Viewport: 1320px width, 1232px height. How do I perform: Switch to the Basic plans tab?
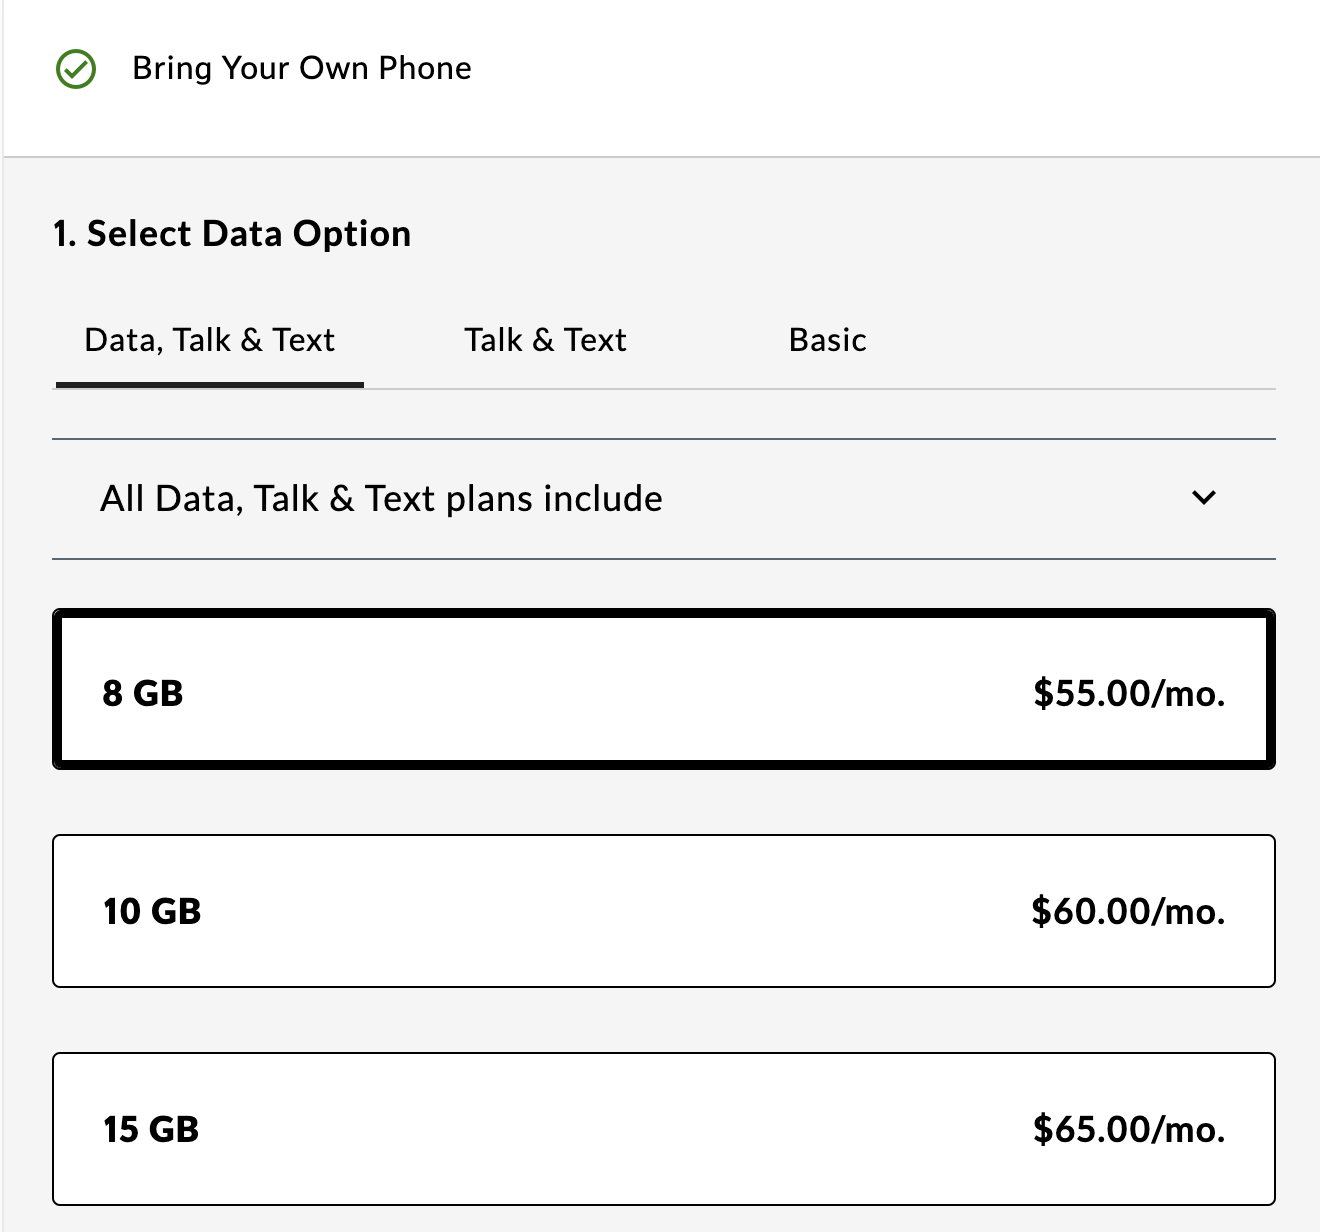[827, 340]
